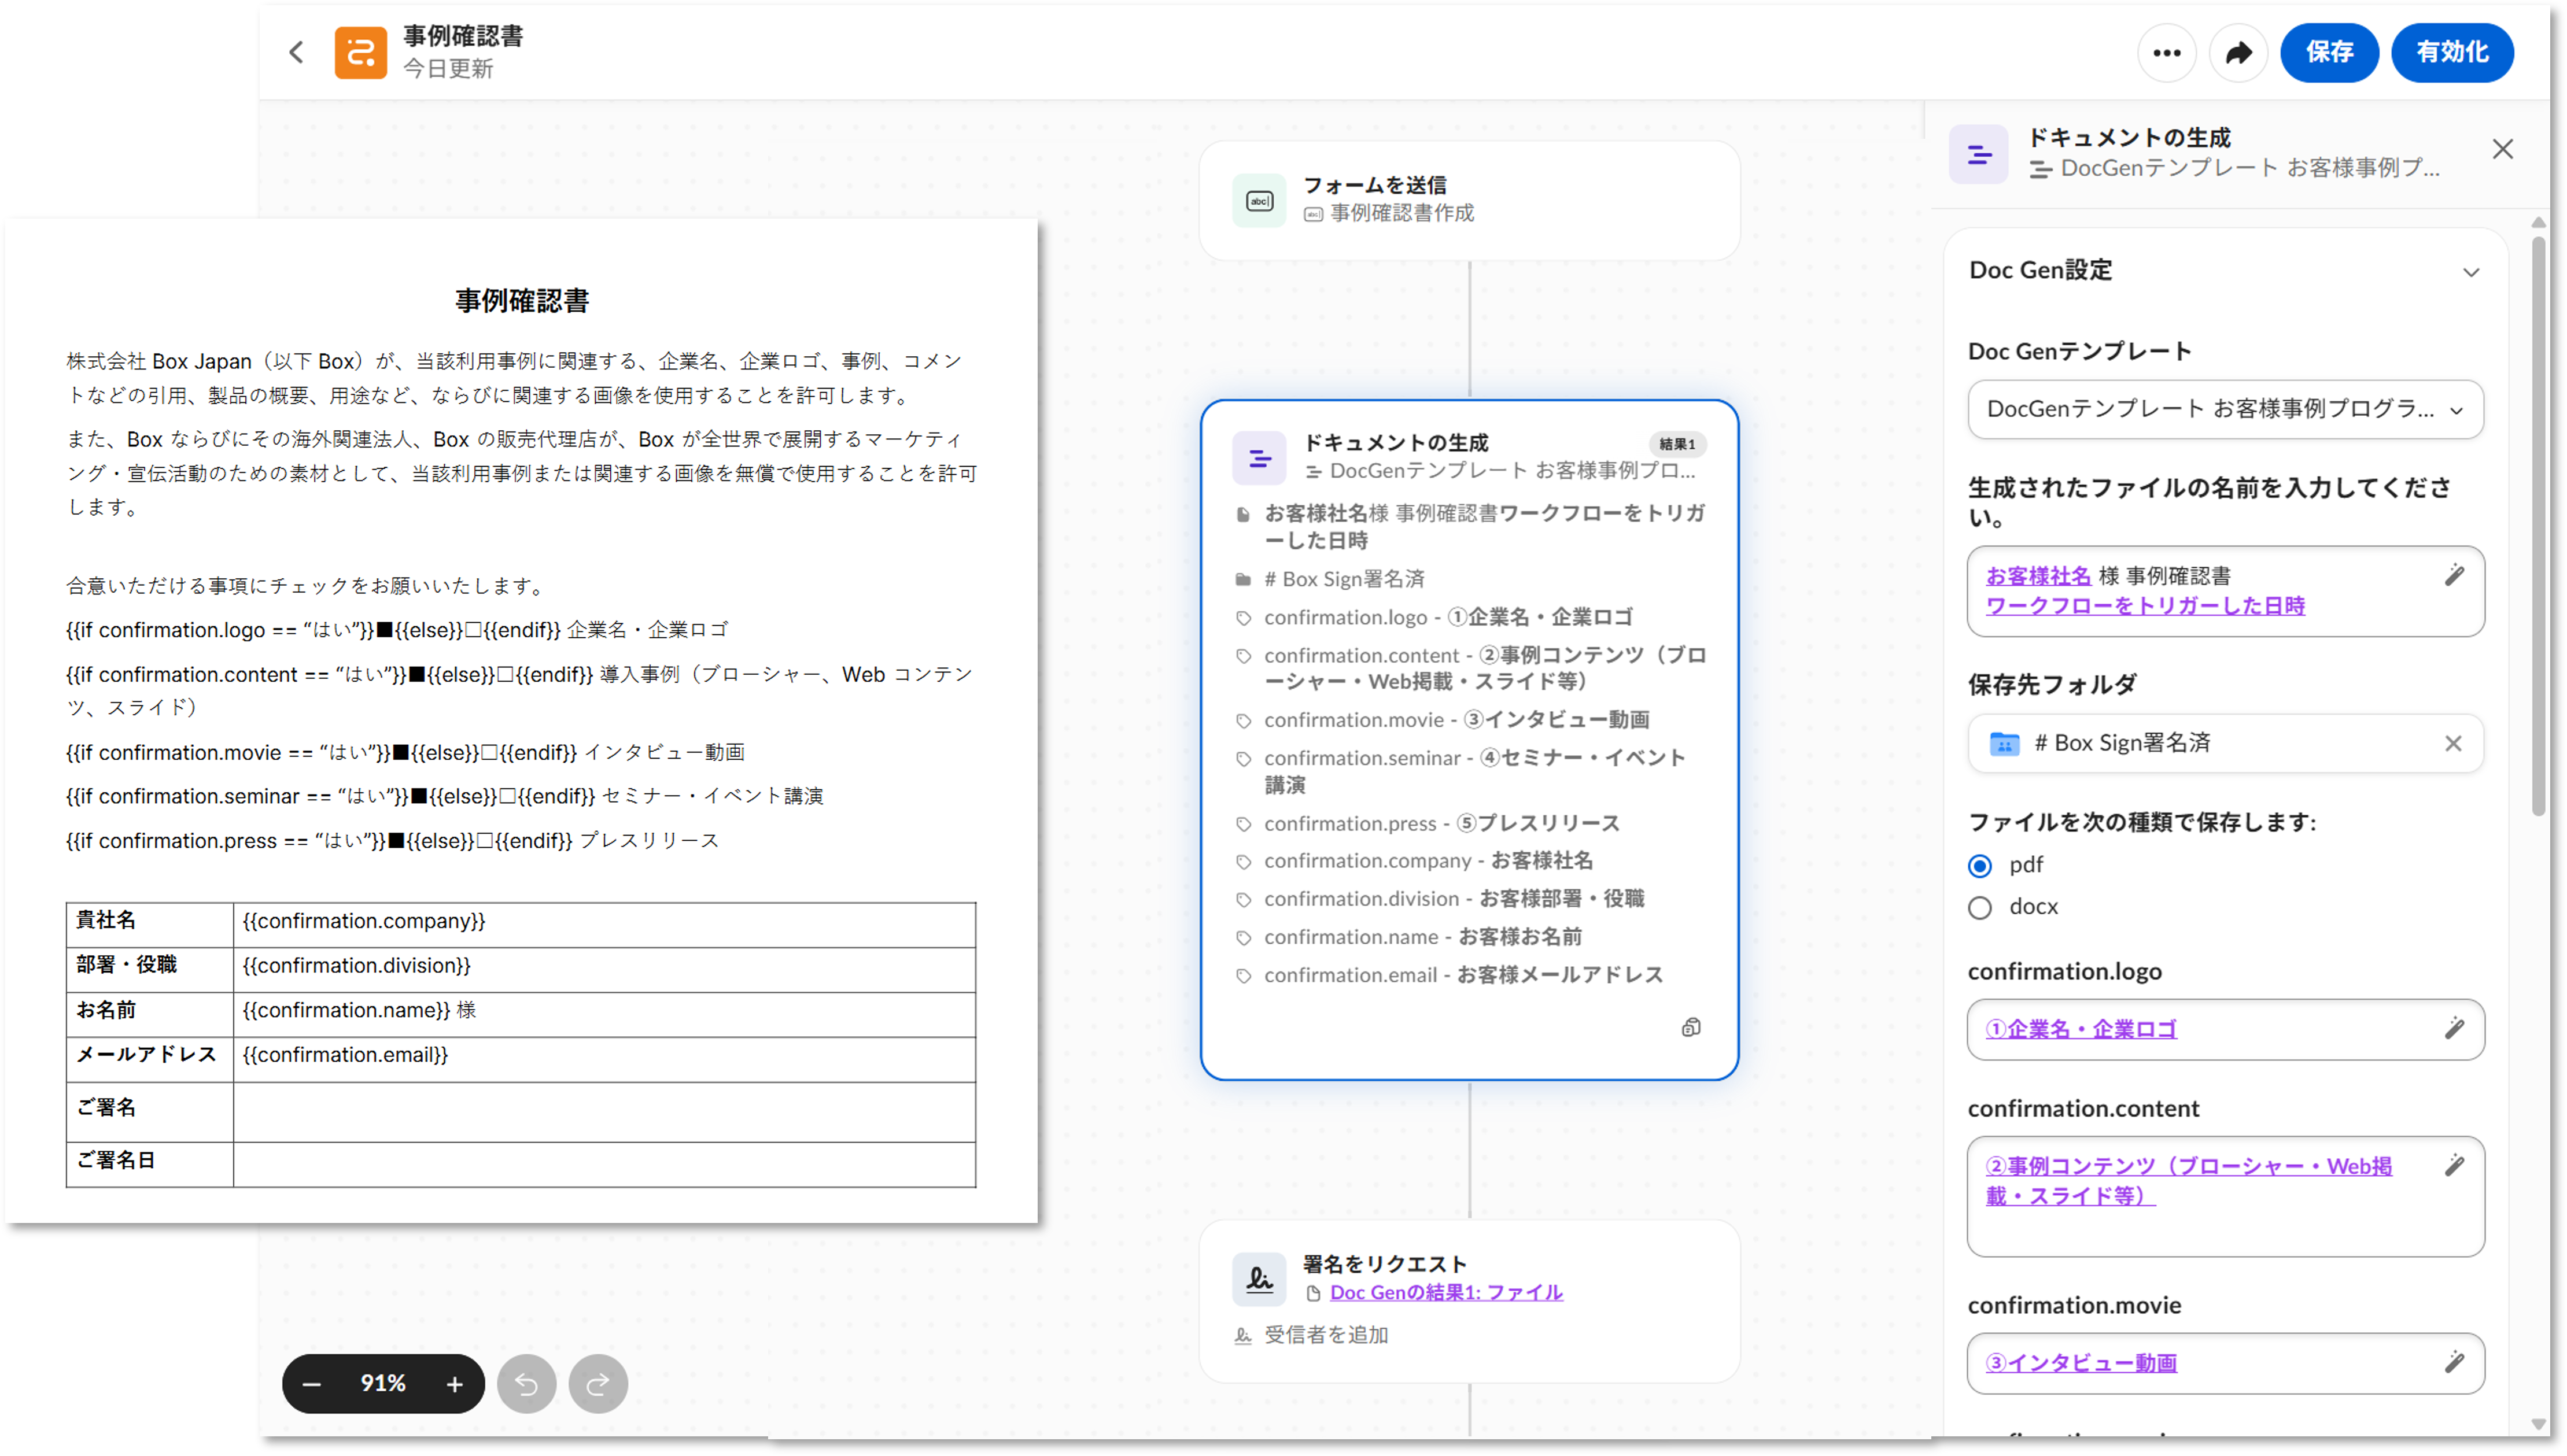
Task: Click the tag icon beside confirmation.email row
Action: click(1243, 975)
